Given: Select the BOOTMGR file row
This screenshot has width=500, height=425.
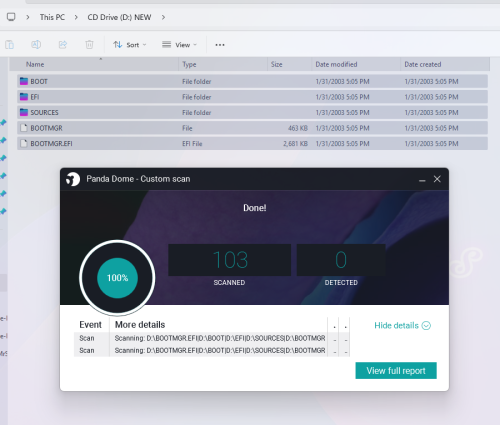Looking at the screenshot, I should tap(252, 128).
